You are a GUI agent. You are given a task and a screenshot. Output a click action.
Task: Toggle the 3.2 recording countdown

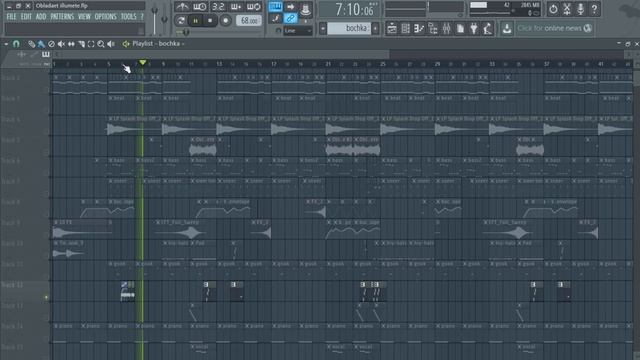[218, 7]
